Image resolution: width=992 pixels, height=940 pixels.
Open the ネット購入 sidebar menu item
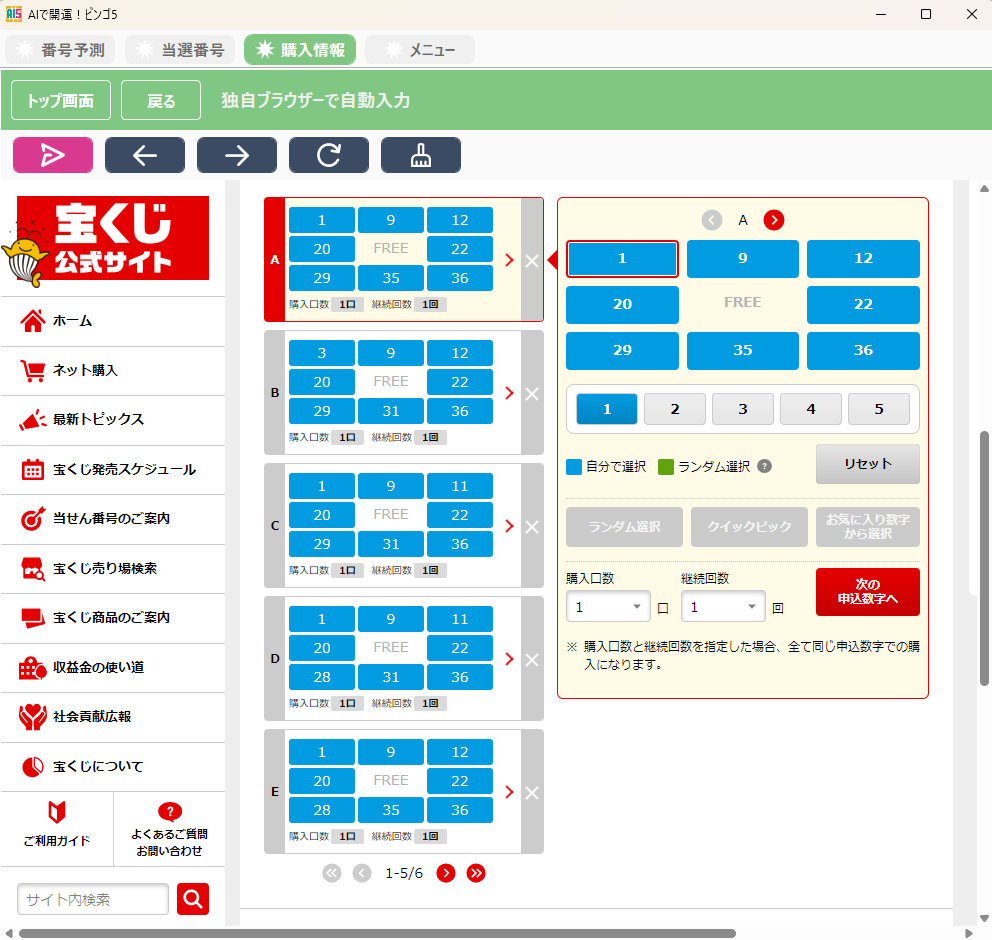click(x=113, y=371)
